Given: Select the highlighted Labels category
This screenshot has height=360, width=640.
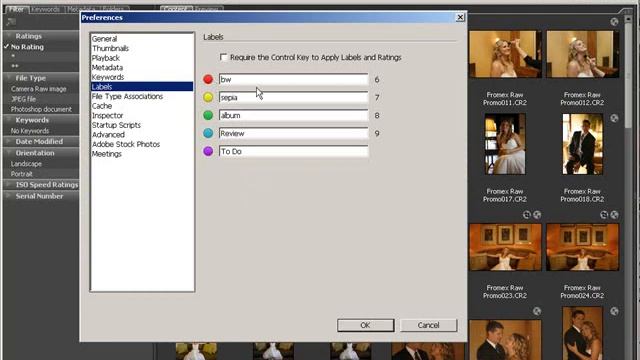Looking at the screenshot, I should coord(142,87).
